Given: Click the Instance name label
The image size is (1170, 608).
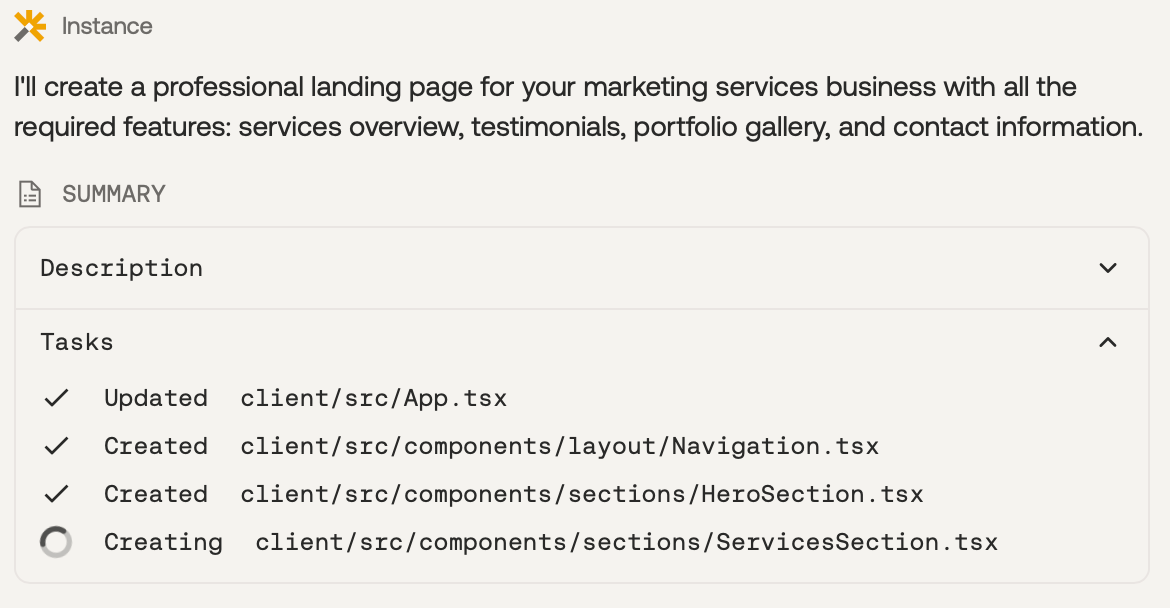Looking at the screenshot, I should [x=107, y=26].
